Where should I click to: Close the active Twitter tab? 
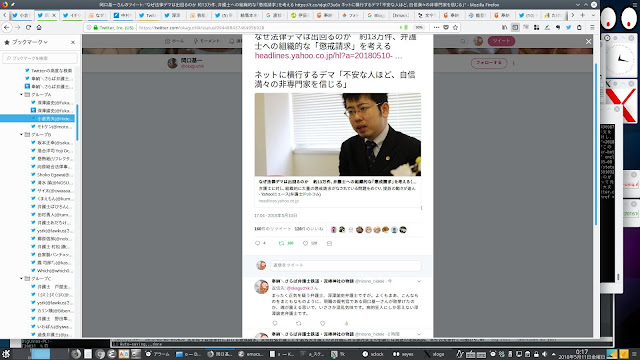[54, 15]
